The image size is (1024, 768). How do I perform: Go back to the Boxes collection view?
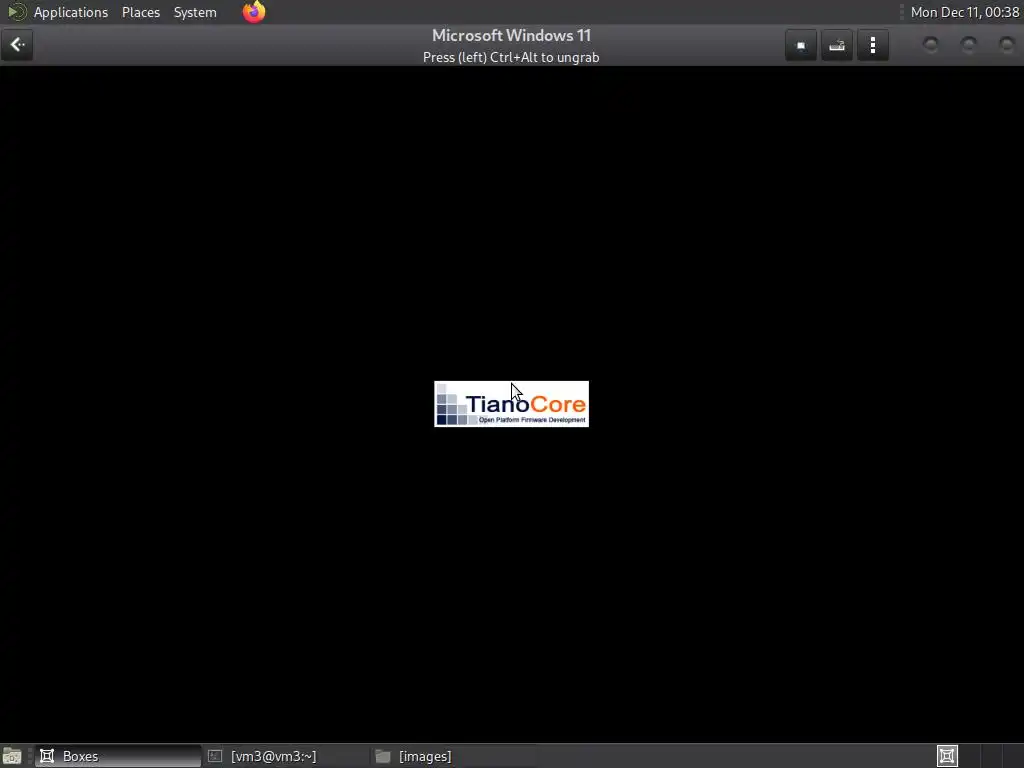[17, 45]
